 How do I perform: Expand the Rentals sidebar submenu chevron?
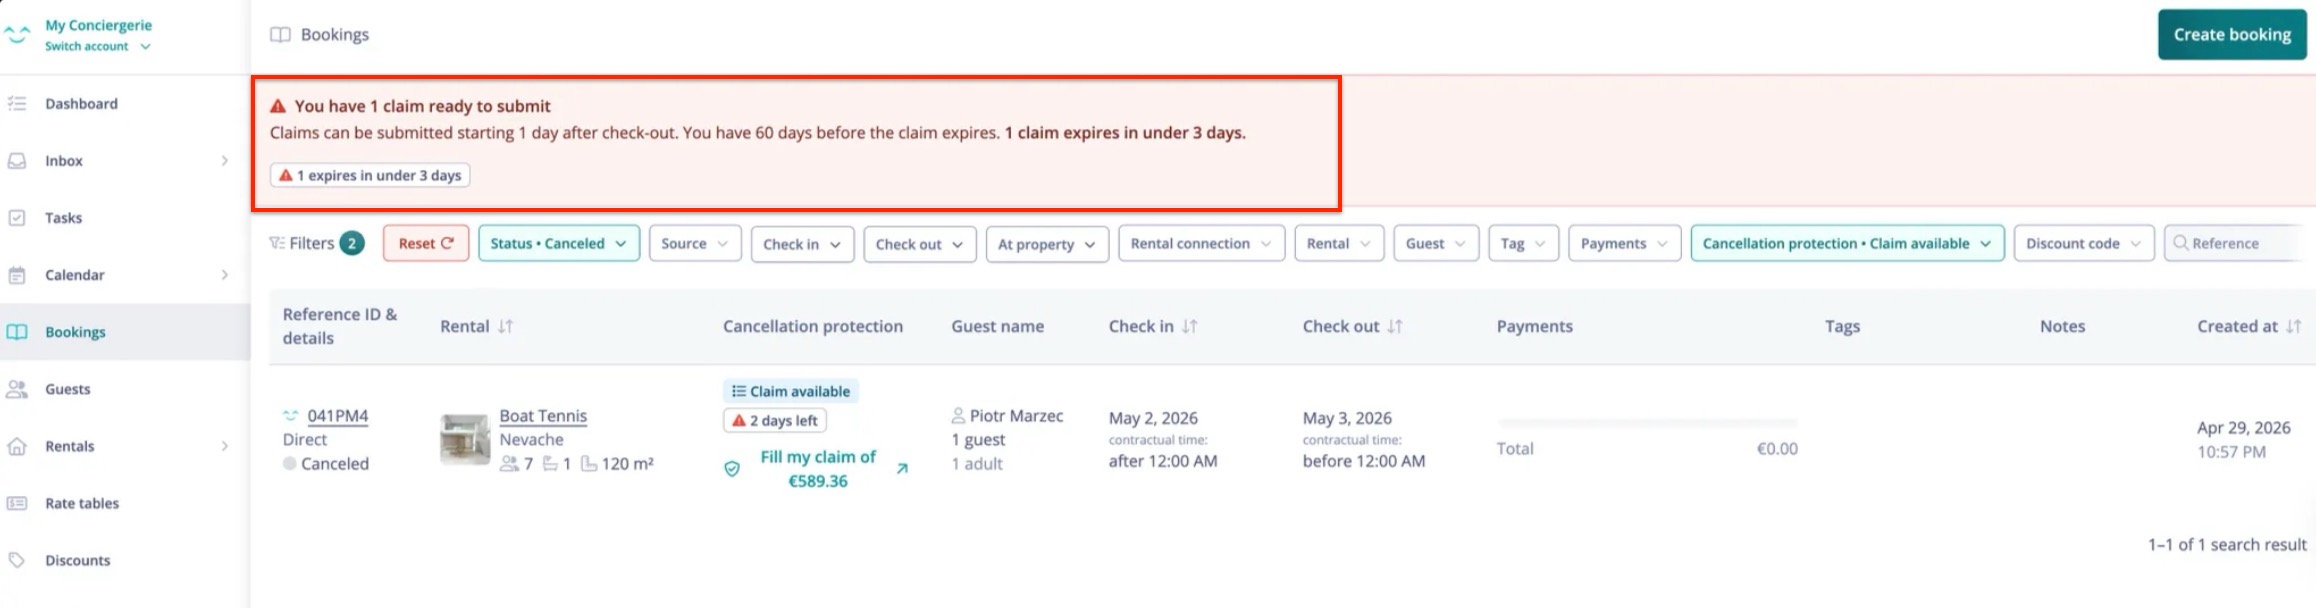point(224,446)
